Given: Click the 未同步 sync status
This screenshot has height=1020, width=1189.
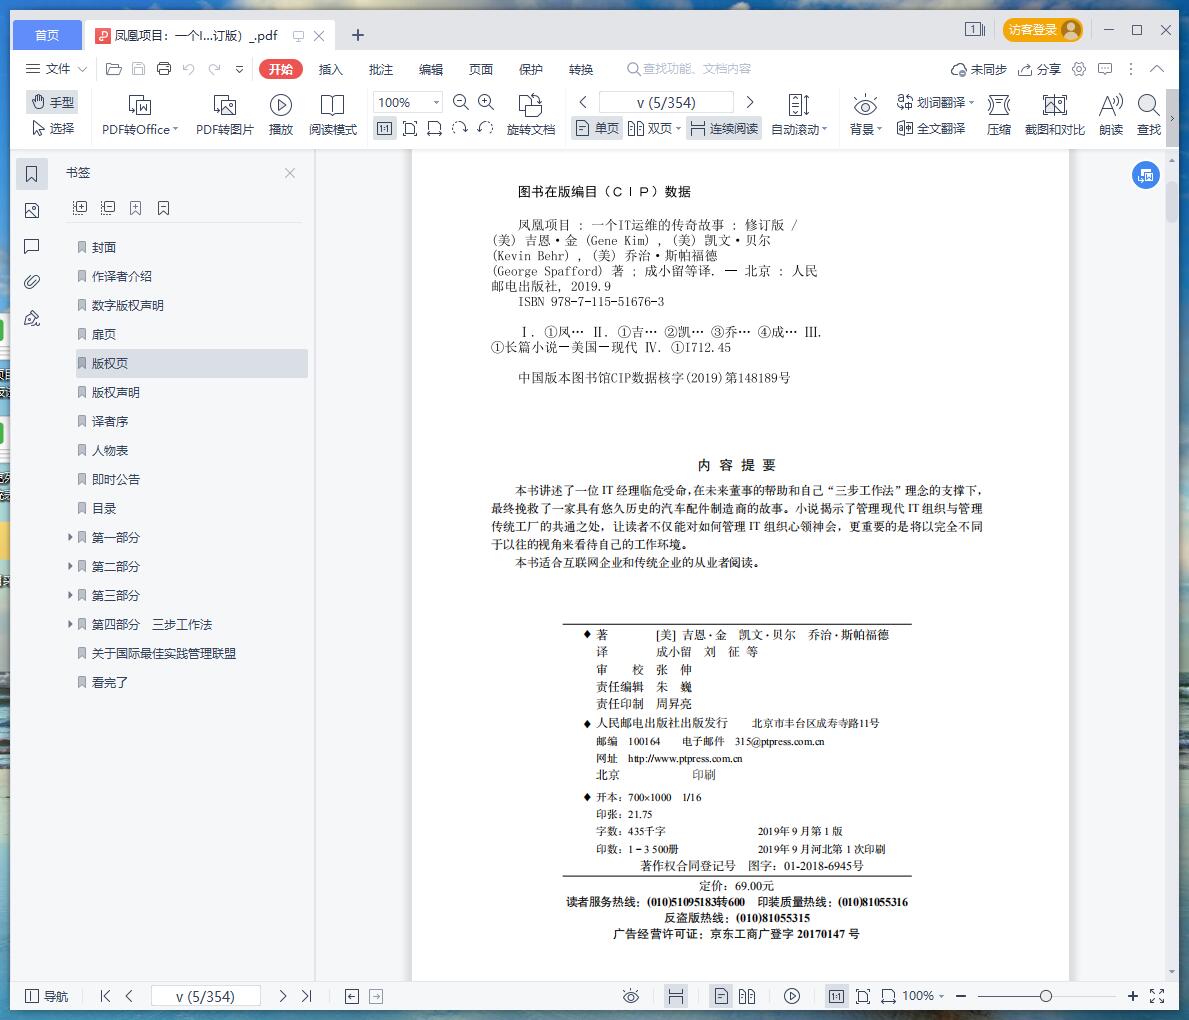Looking at the screenshot, I should click(x=979, y=69).
